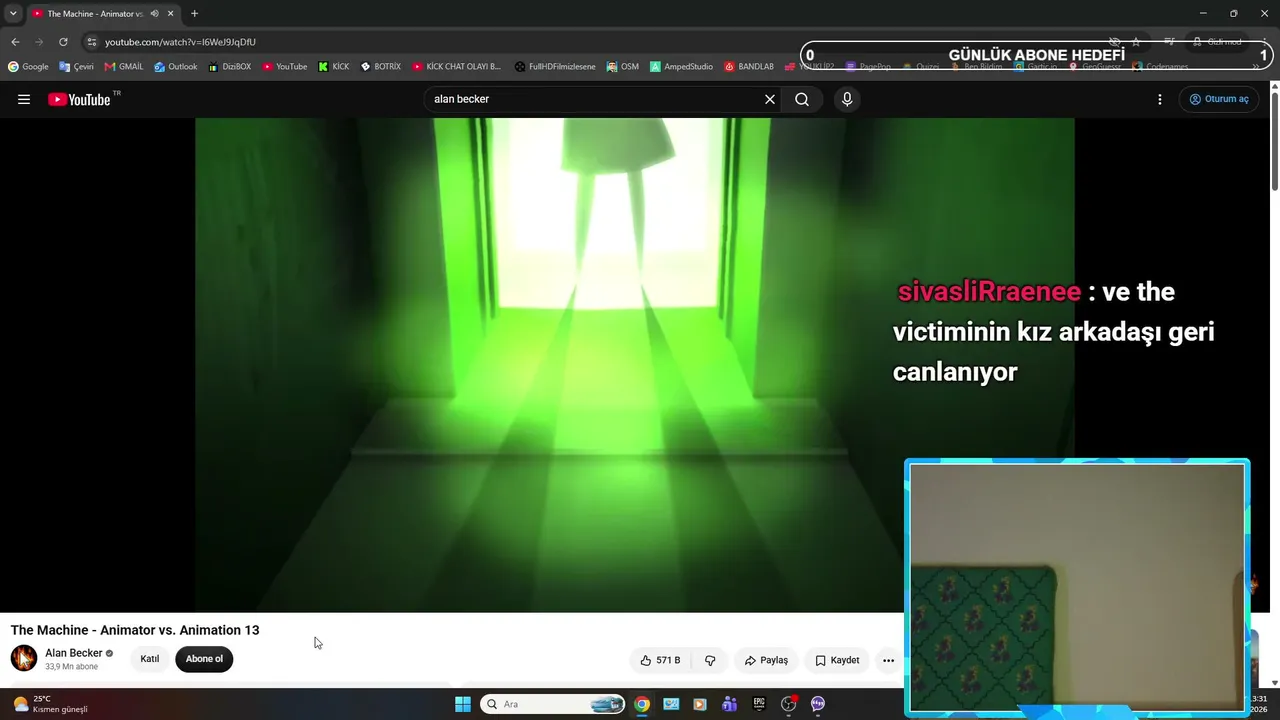
Task: Open the KİCK CHAT OLAYI bookmark
Action: click(457, 67)
